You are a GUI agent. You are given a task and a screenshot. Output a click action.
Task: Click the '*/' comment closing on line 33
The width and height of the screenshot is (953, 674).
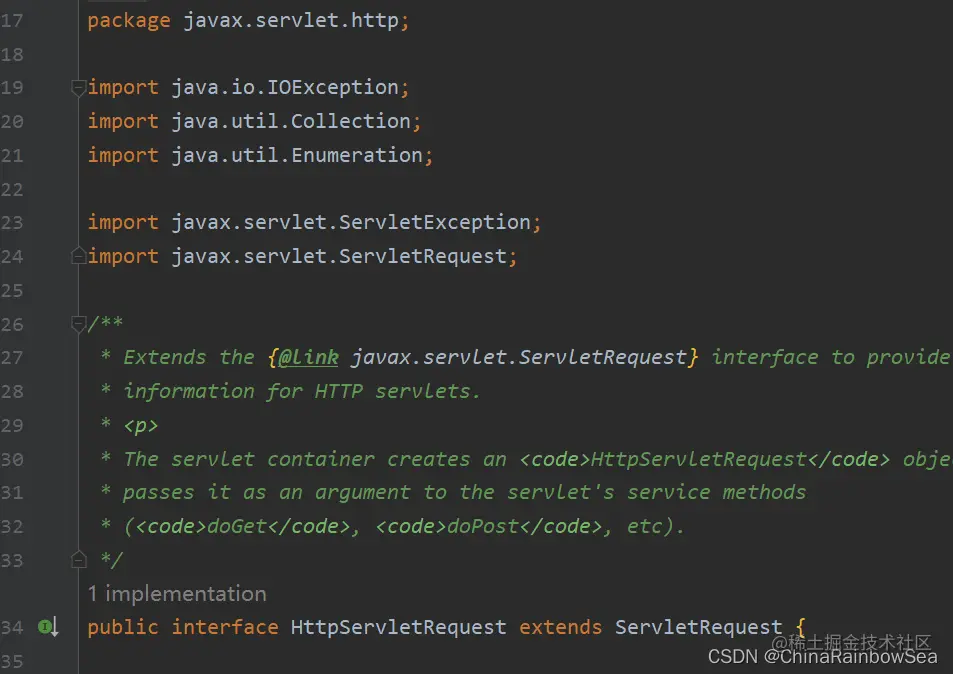tap(111, 560)
